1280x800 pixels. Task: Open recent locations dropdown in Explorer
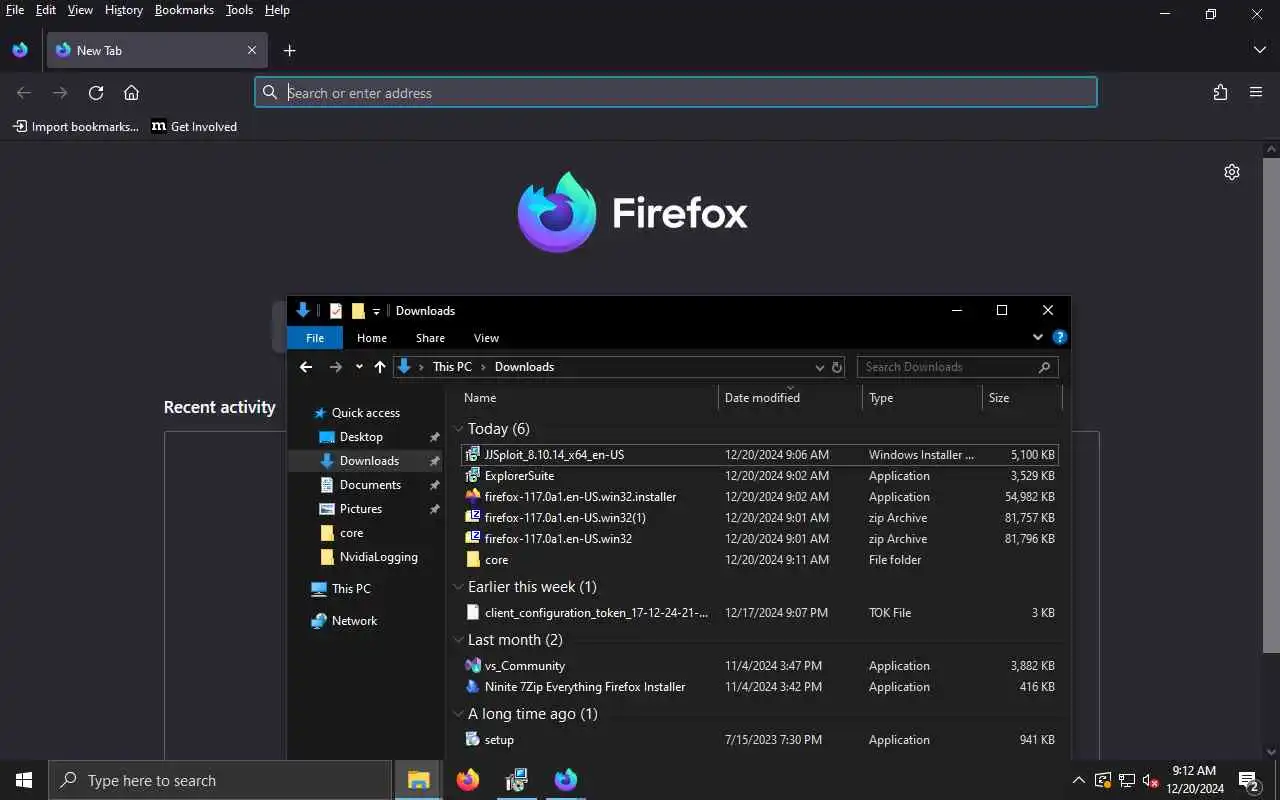[x=359, y=367]
